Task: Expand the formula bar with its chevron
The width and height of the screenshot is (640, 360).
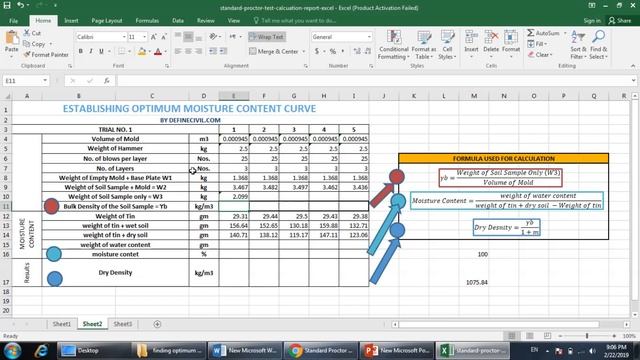Action: point(633,81)
